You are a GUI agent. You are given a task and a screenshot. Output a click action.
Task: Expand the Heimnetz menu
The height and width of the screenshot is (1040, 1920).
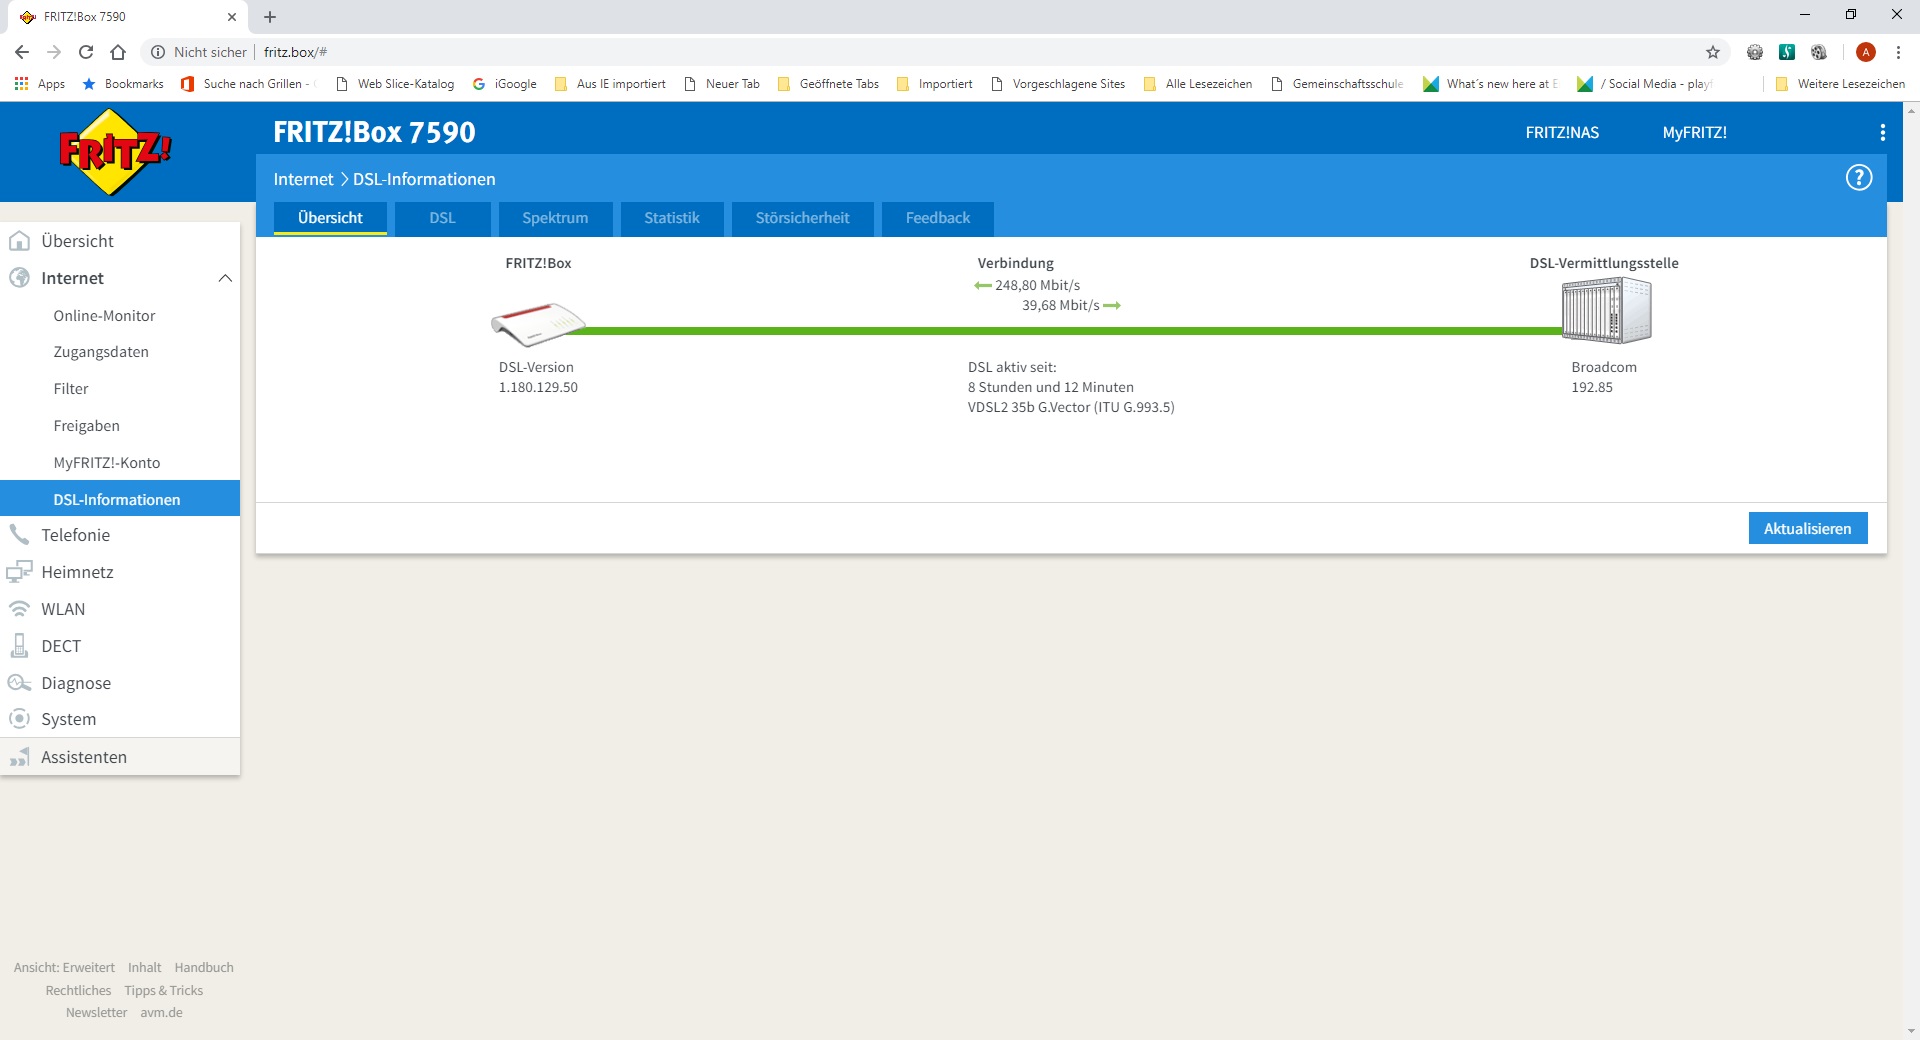[x=77, y=572]
